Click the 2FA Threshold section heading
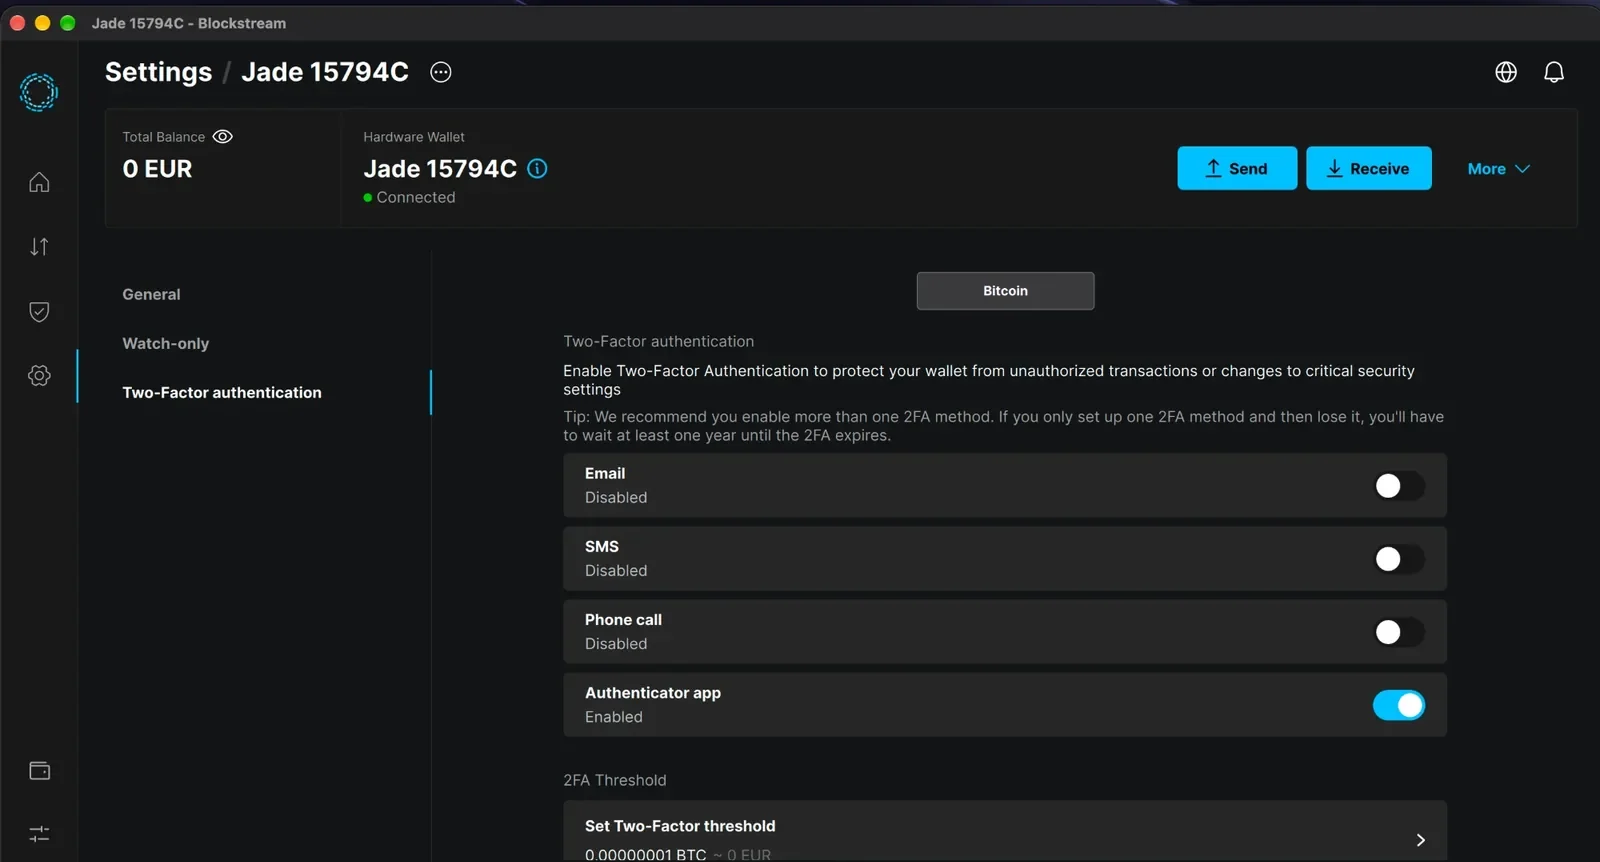The height and width of the screenshot is (862, 1600). point(614,780)
